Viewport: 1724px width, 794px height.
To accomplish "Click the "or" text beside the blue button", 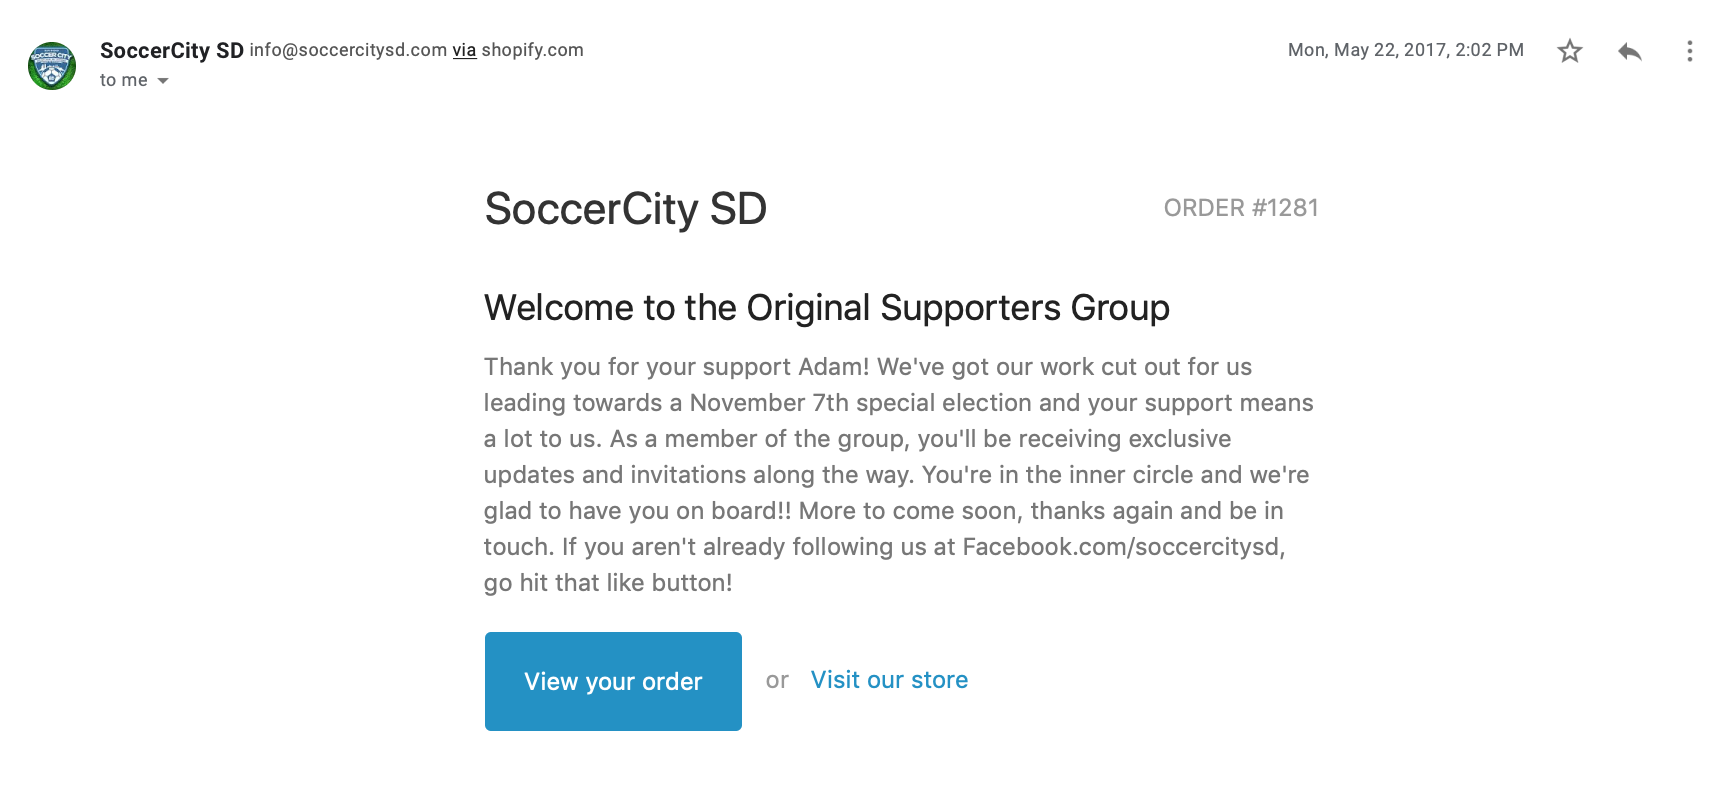I will pos(777,680).
